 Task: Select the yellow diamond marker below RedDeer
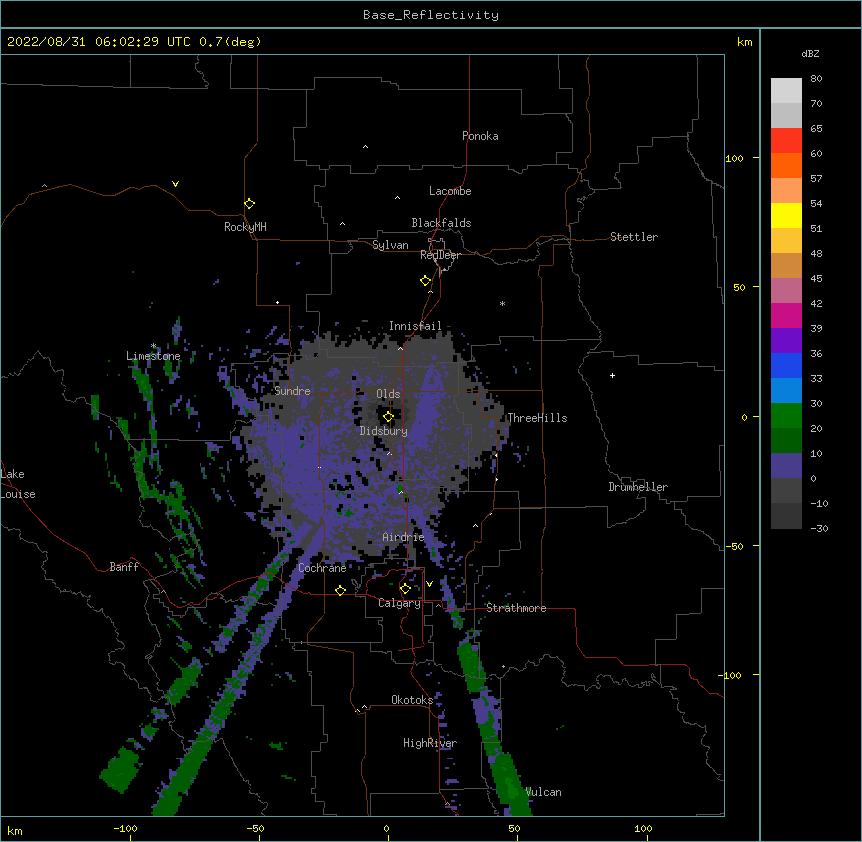point(425,281)
